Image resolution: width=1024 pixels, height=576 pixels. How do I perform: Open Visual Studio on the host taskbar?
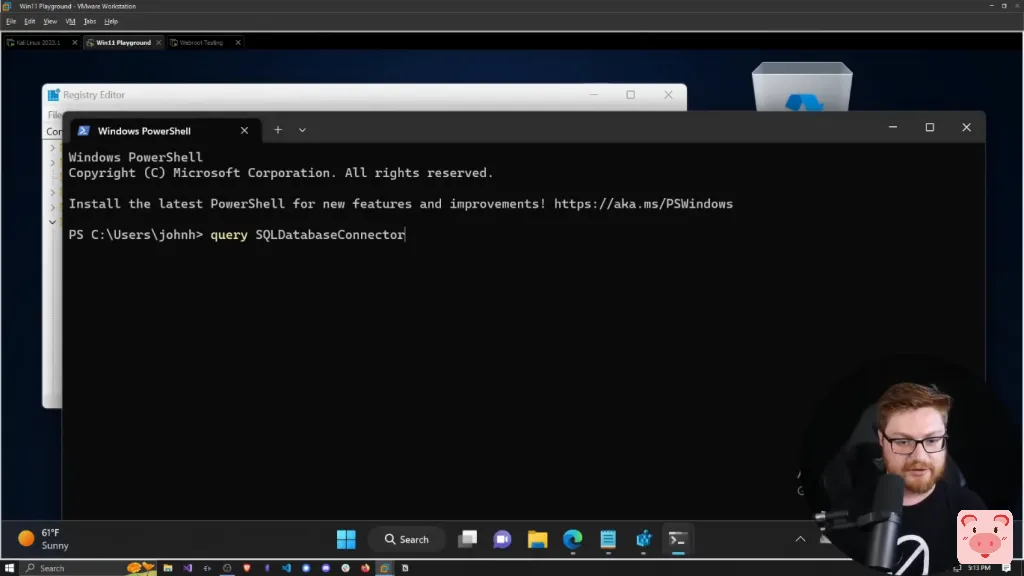187,568
